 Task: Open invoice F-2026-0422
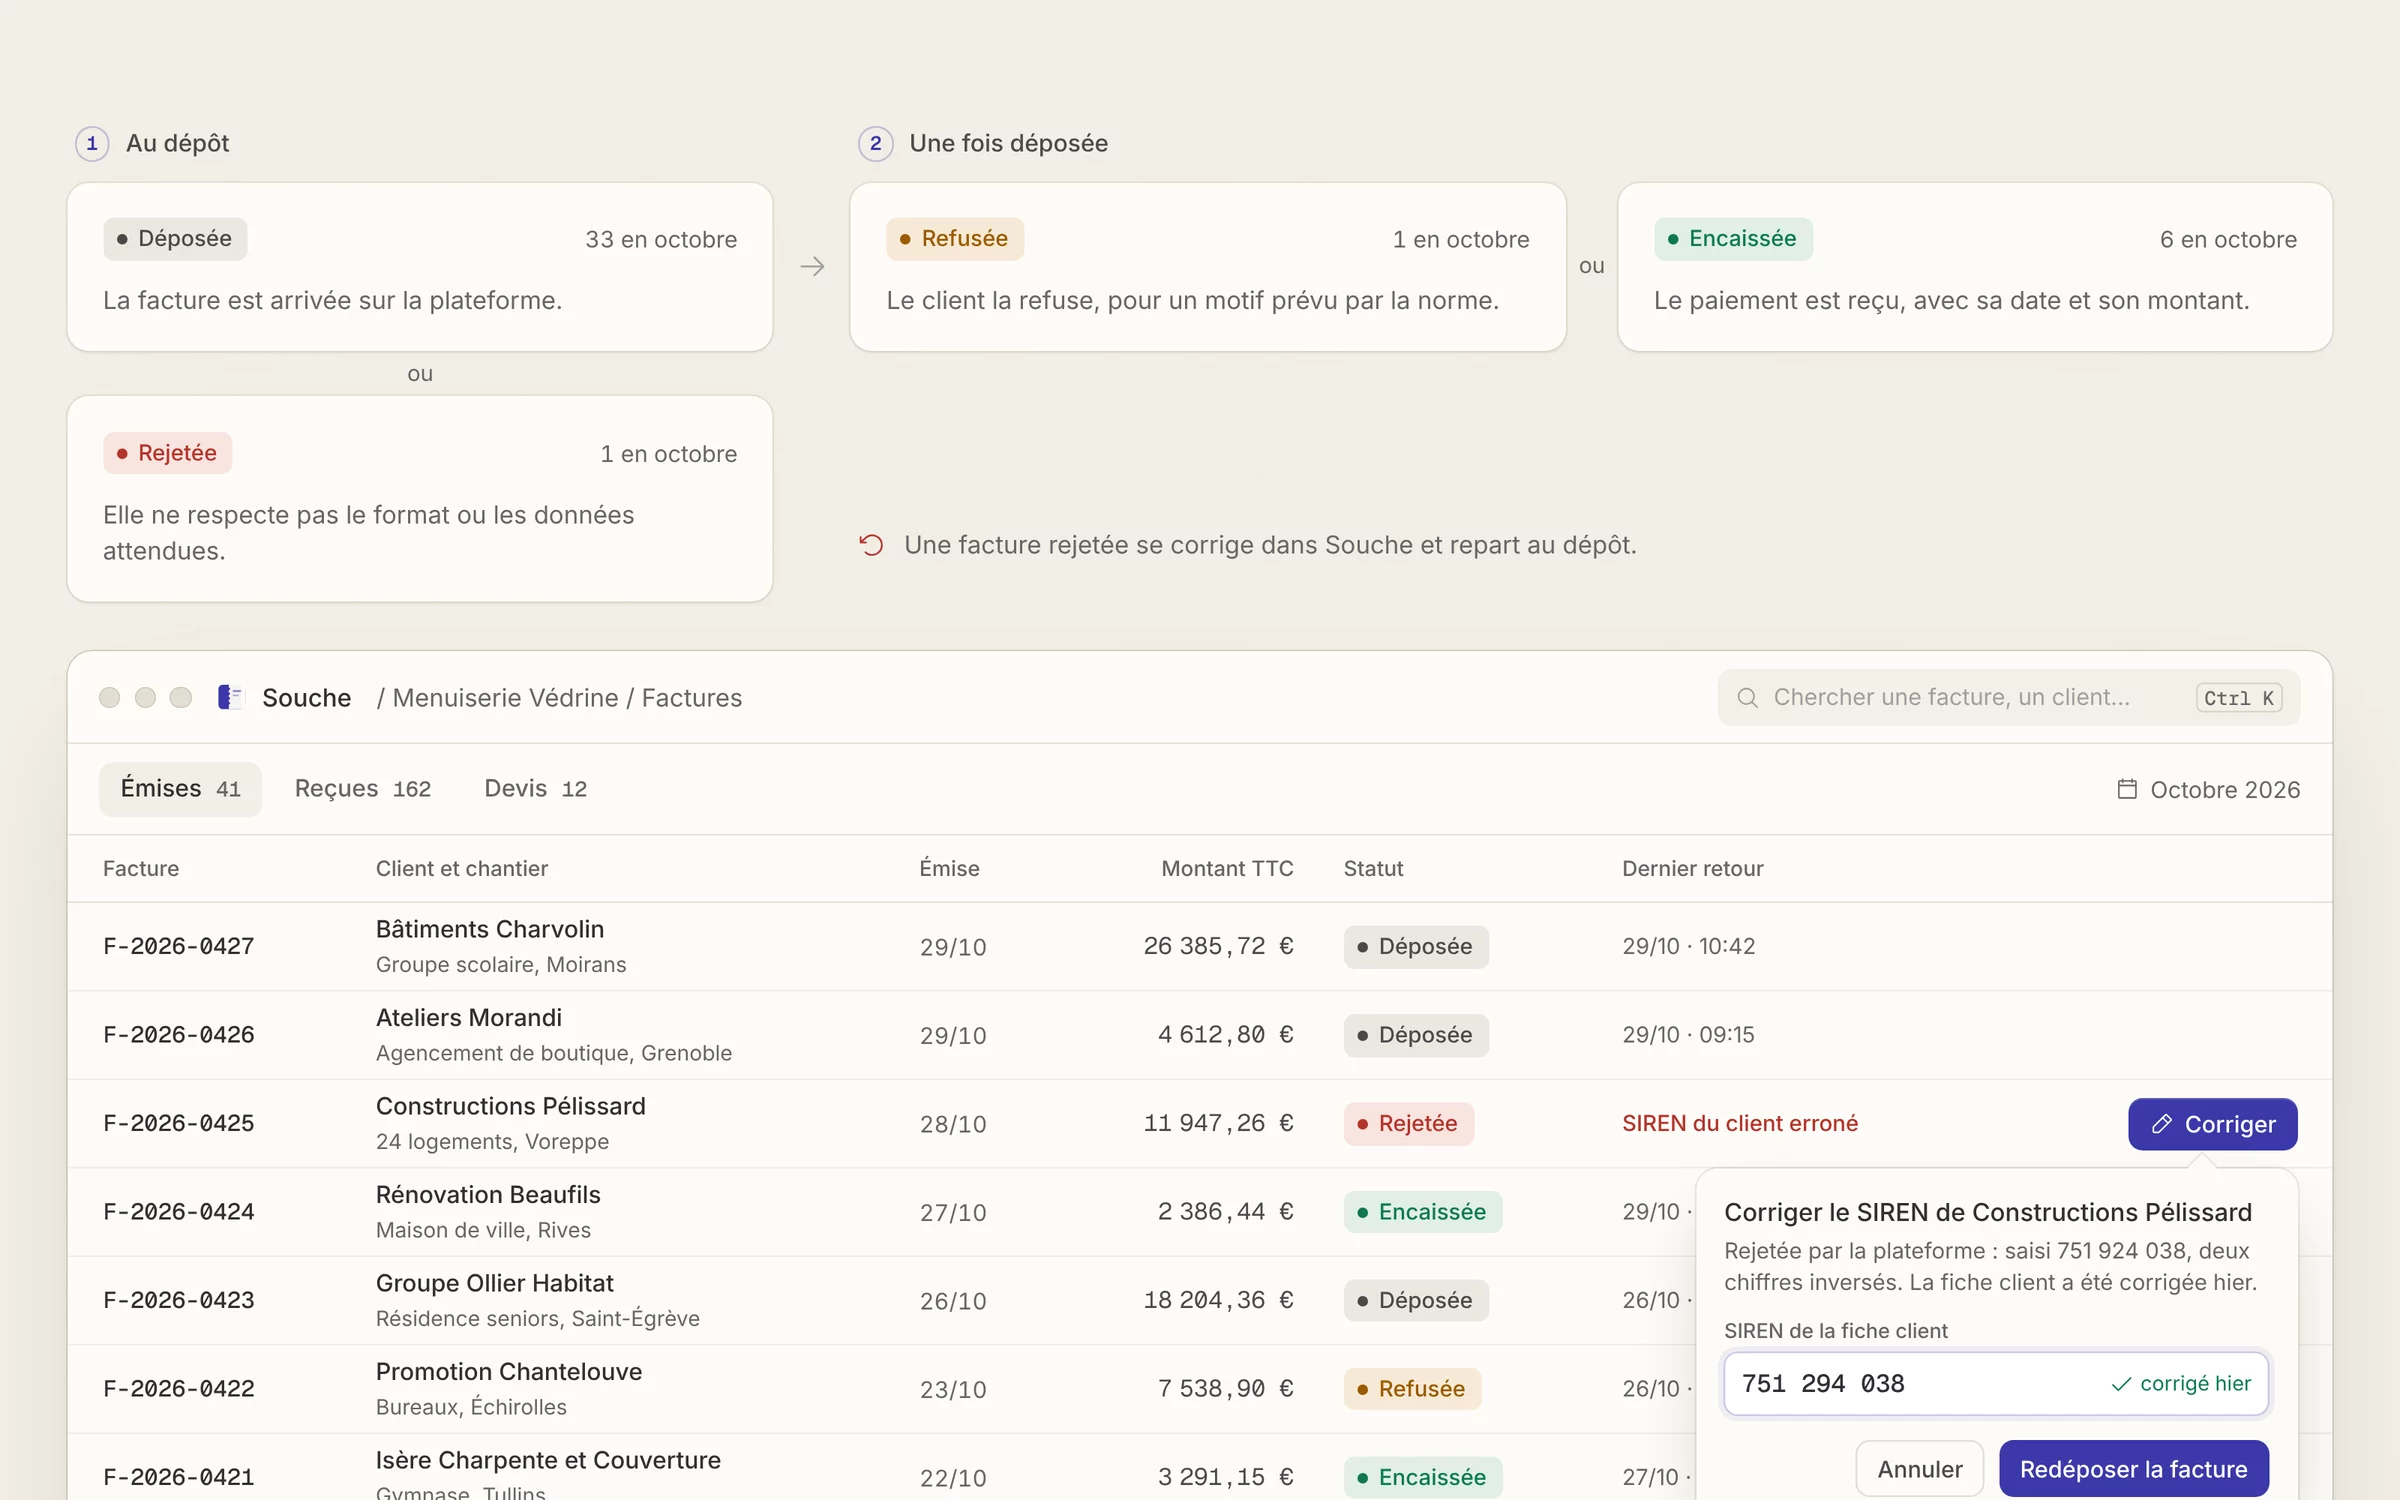click(179, 1389)
